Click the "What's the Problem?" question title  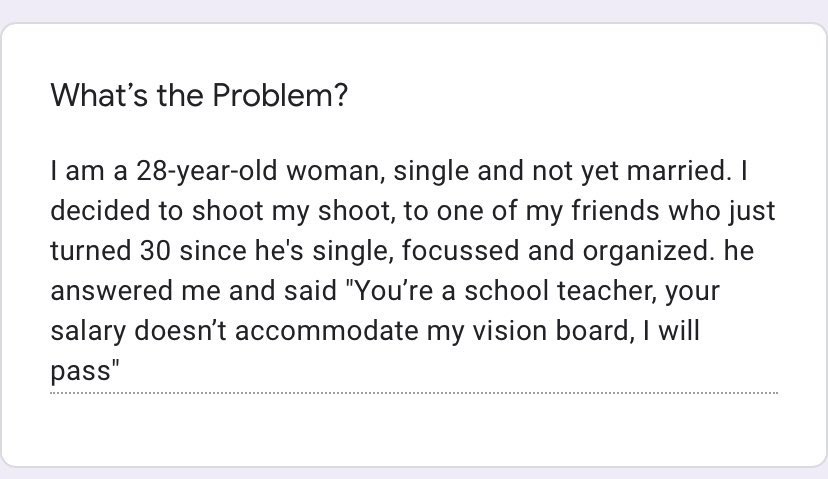[x=199, y=96]
